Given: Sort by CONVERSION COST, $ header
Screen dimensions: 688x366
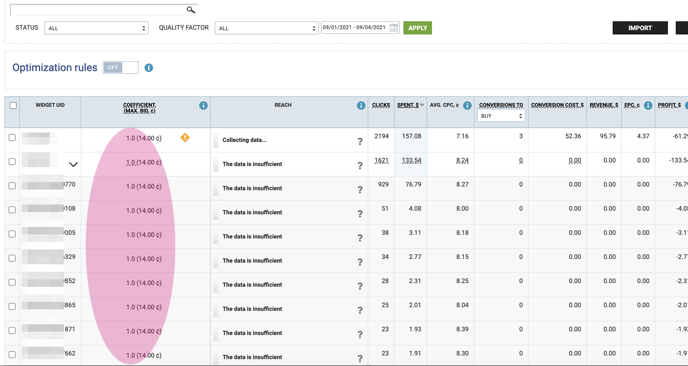Looking at the screenshot, I should coord(557,105).
